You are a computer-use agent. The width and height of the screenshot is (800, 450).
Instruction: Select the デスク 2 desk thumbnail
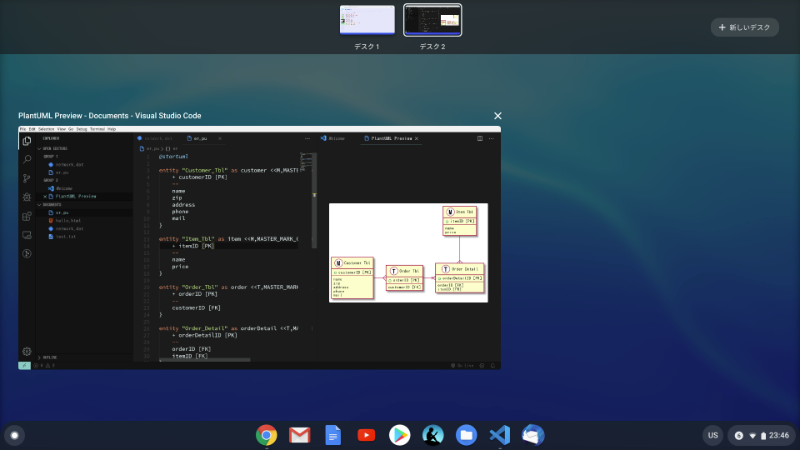point(432,20)
